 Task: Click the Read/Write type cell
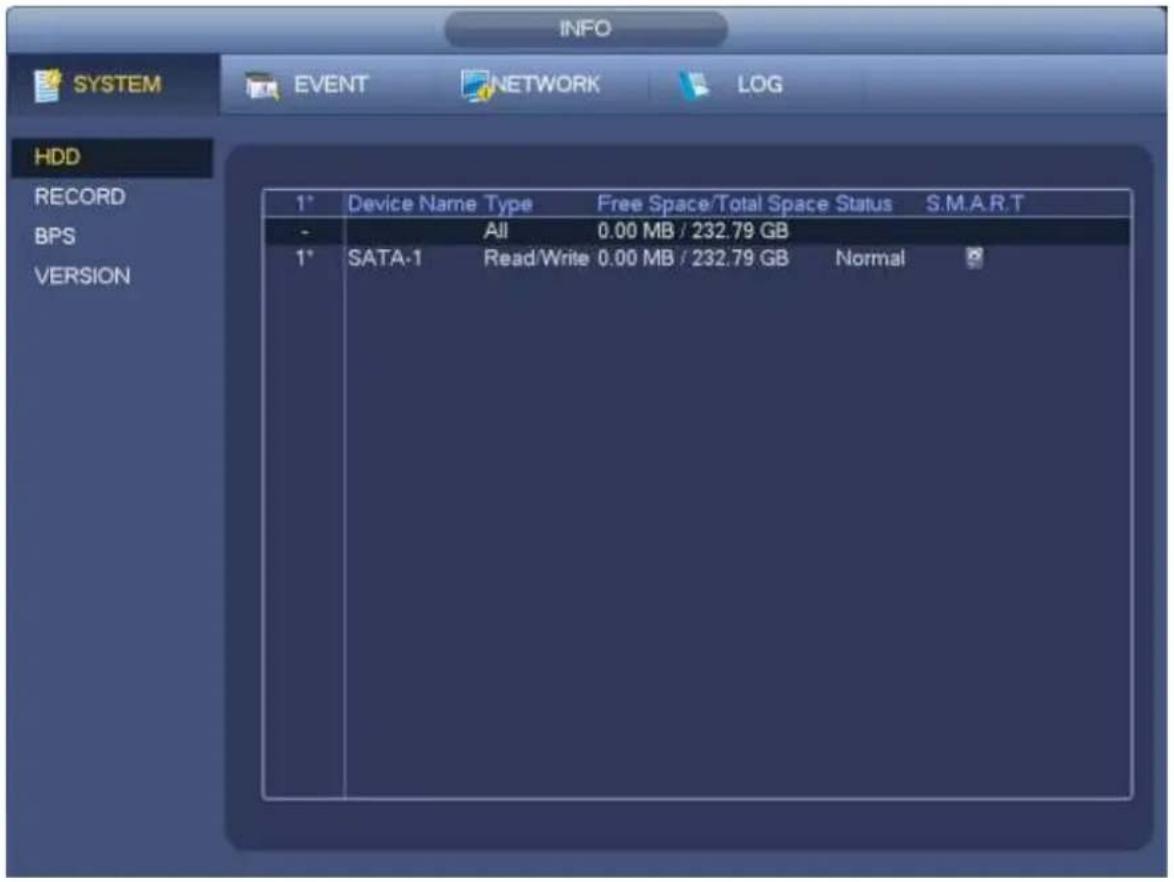pyautogui.click(x=536, y=258)
